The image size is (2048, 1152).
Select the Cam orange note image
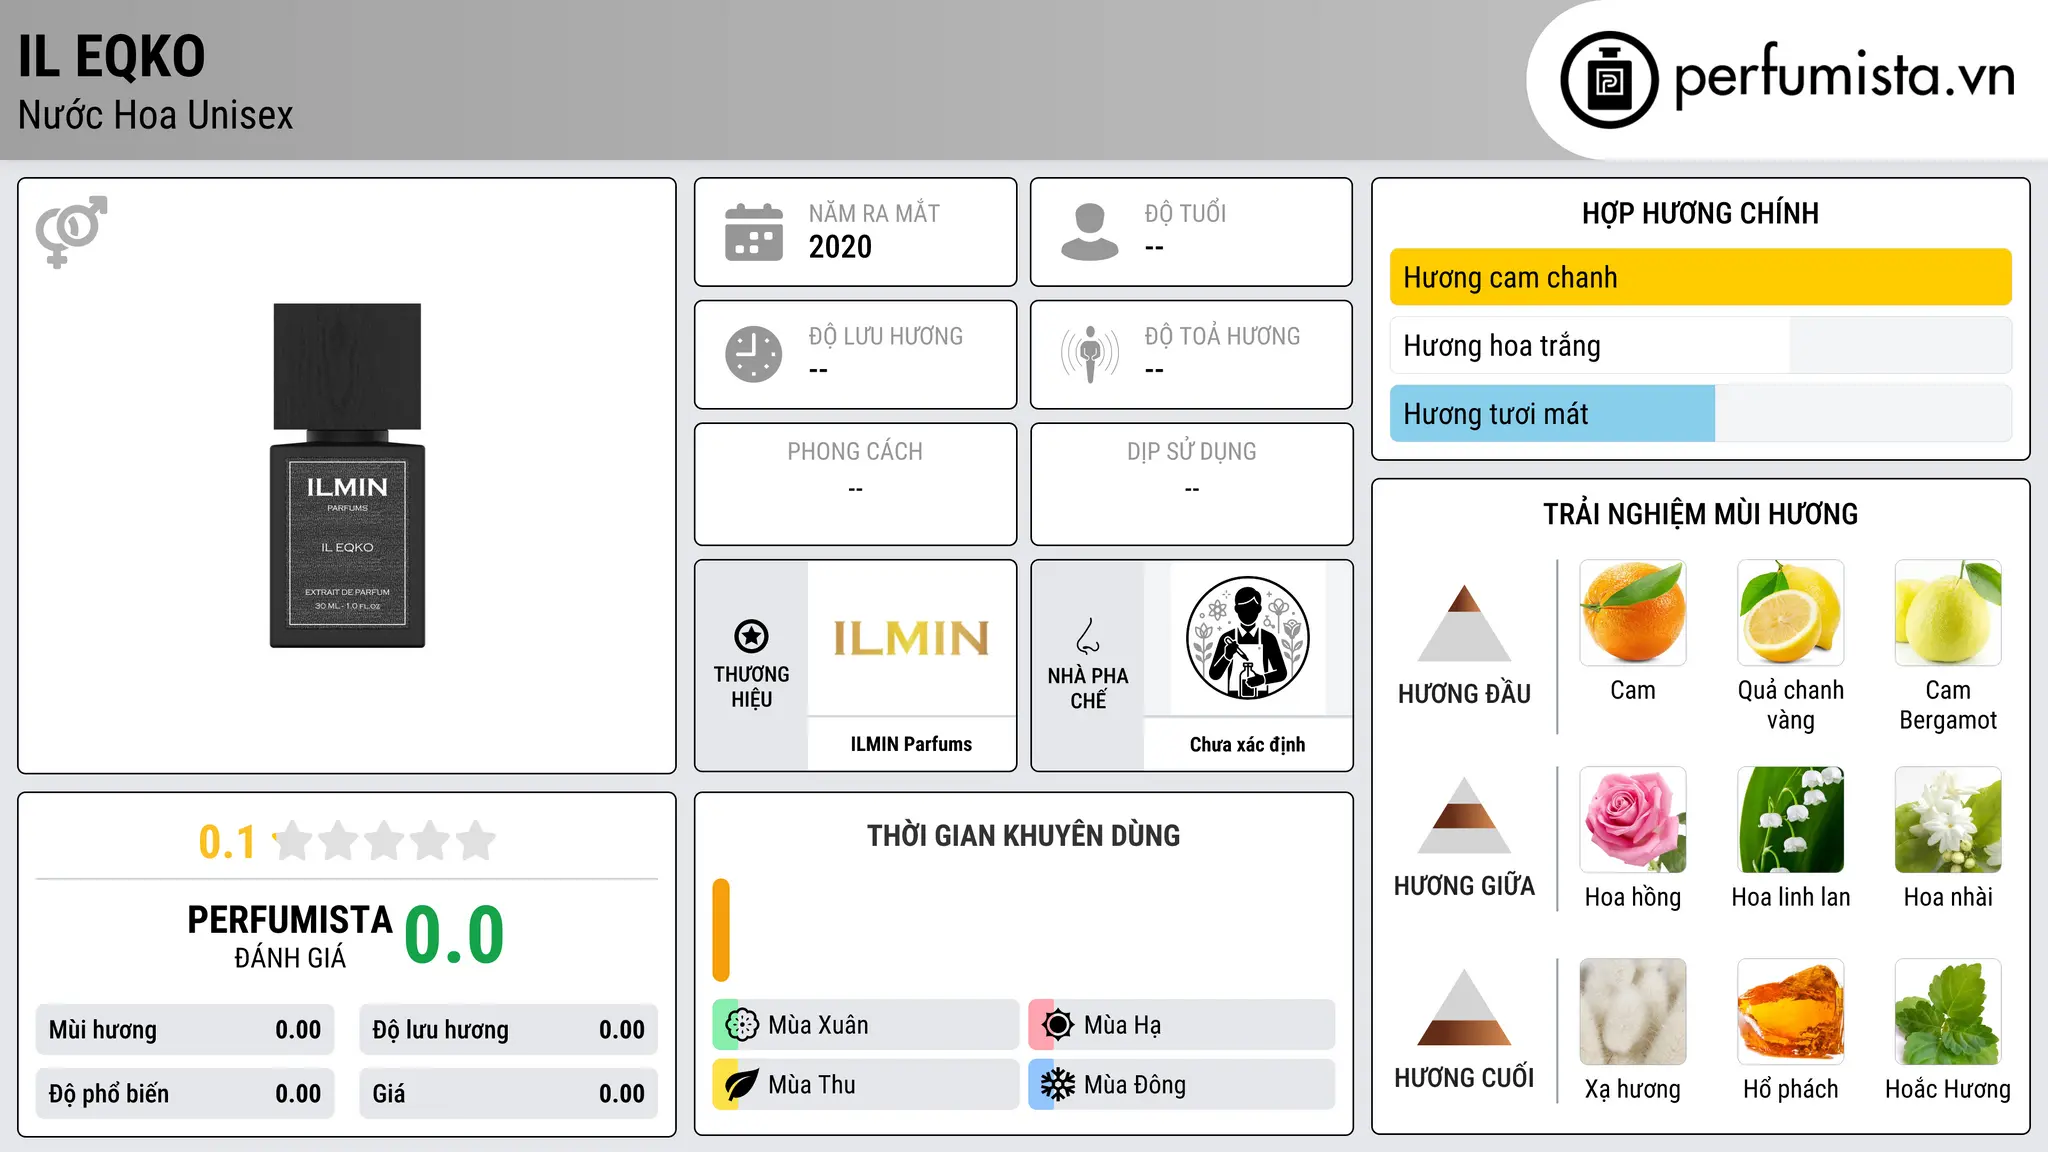[1633, 613]
